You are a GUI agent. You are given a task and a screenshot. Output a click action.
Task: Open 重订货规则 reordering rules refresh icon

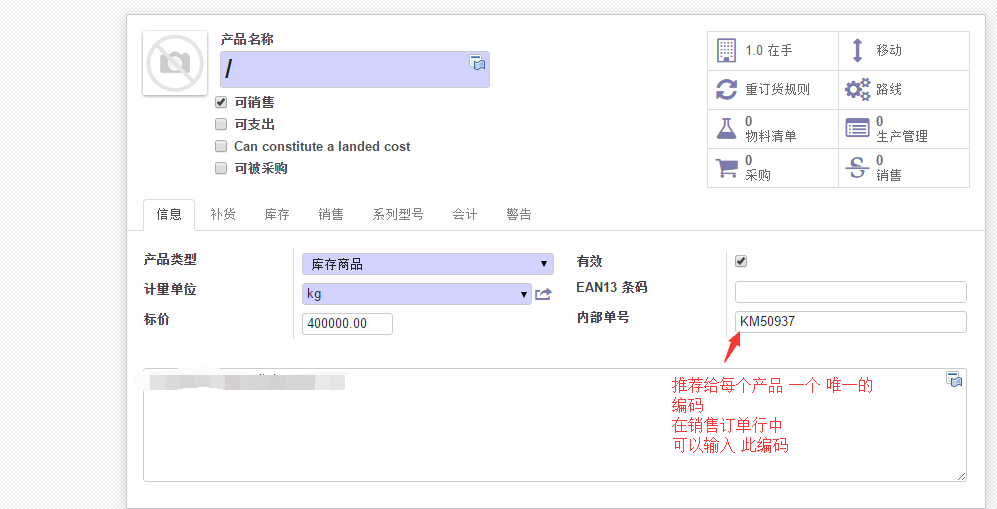(726, 89)
